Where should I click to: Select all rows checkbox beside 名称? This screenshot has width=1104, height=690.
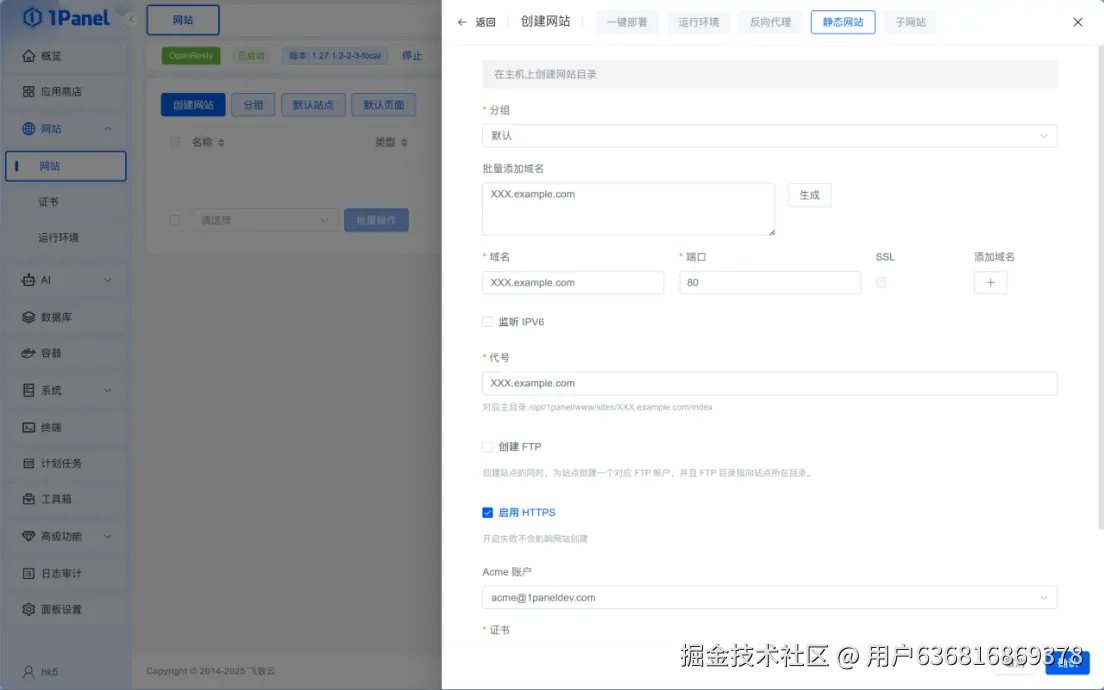[x=175, y=142]
